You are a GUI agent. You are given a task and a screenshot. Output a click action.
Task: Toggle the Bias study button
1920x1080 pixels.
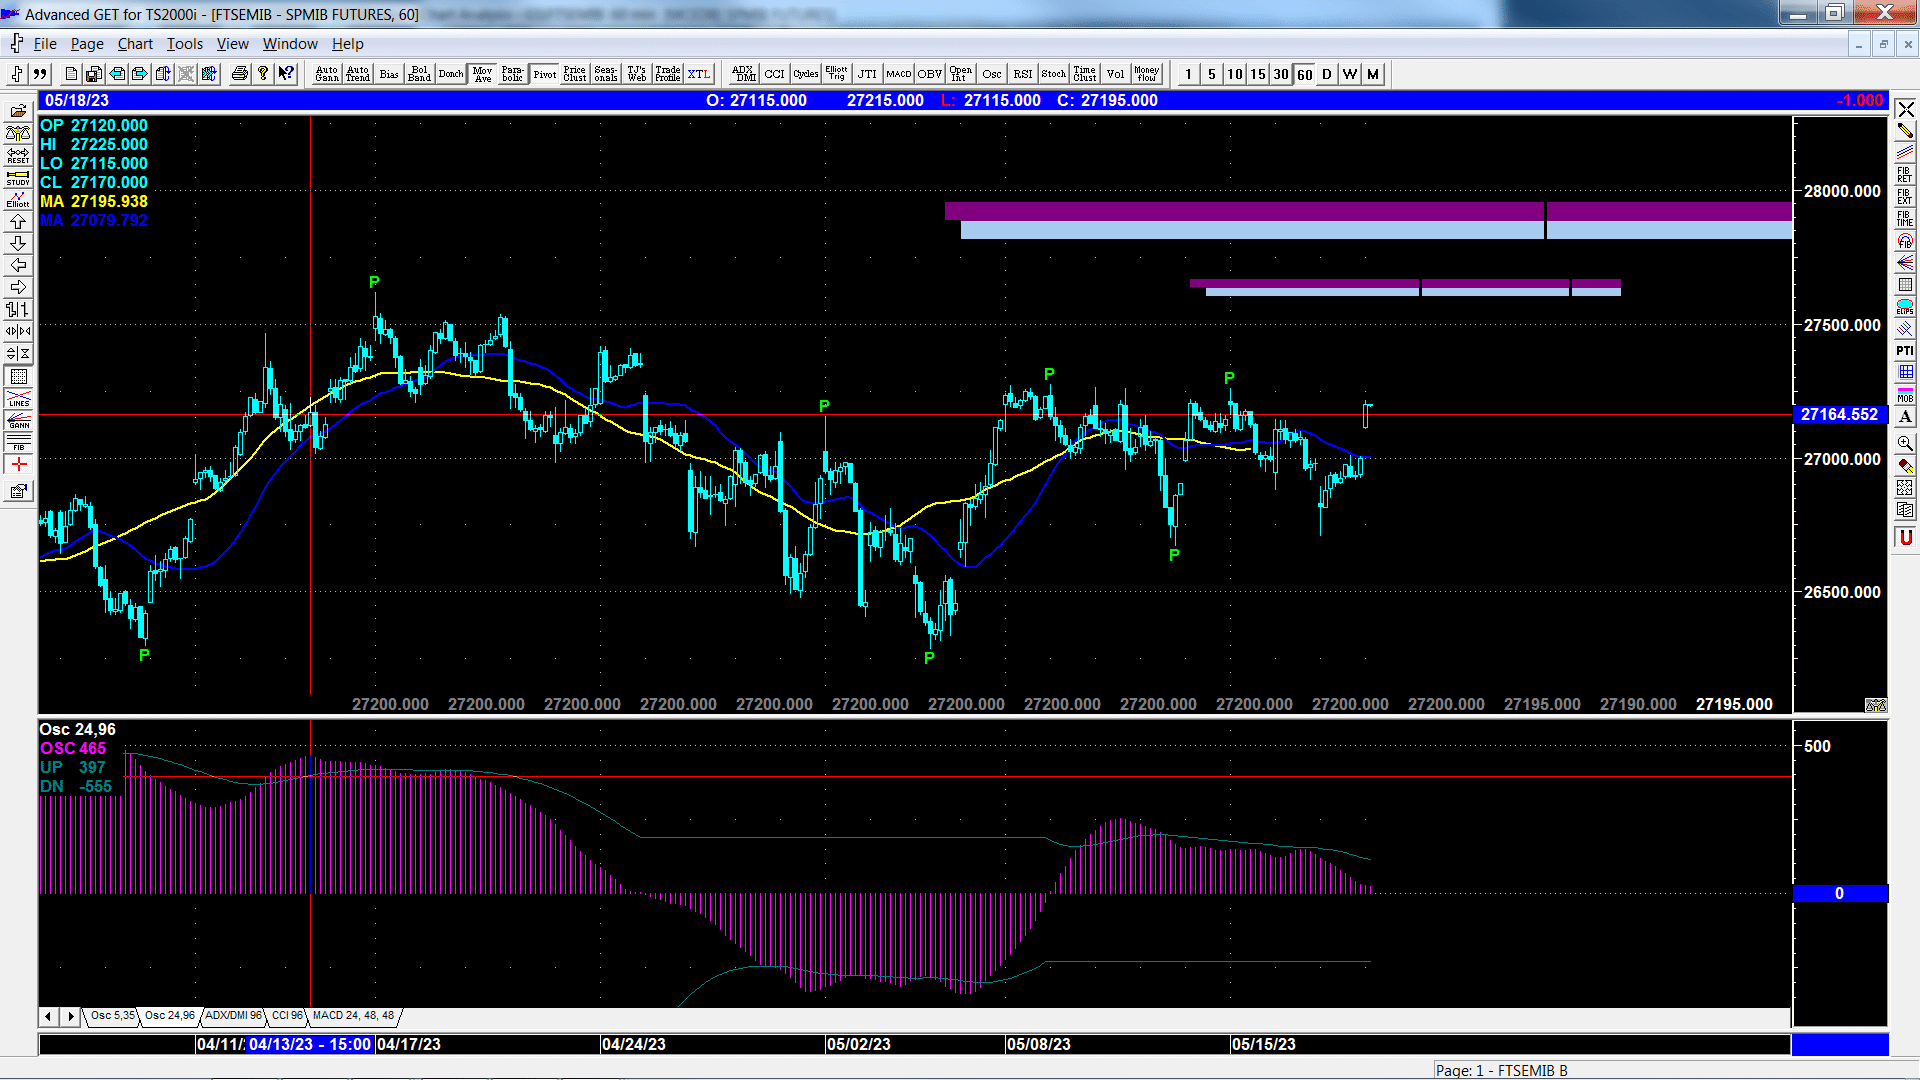[x=389, y=74]
